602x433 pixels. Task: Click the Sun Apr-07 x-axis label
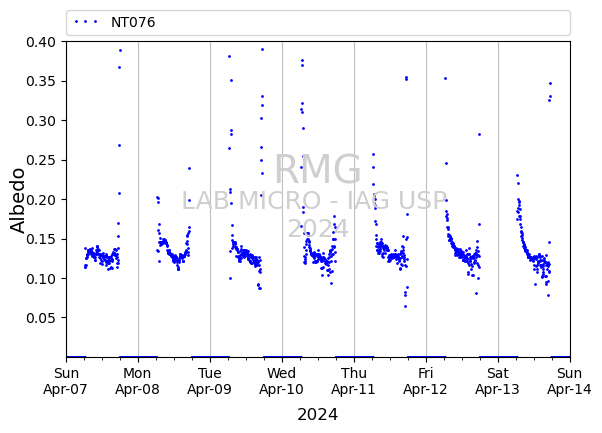click(66, 381)
